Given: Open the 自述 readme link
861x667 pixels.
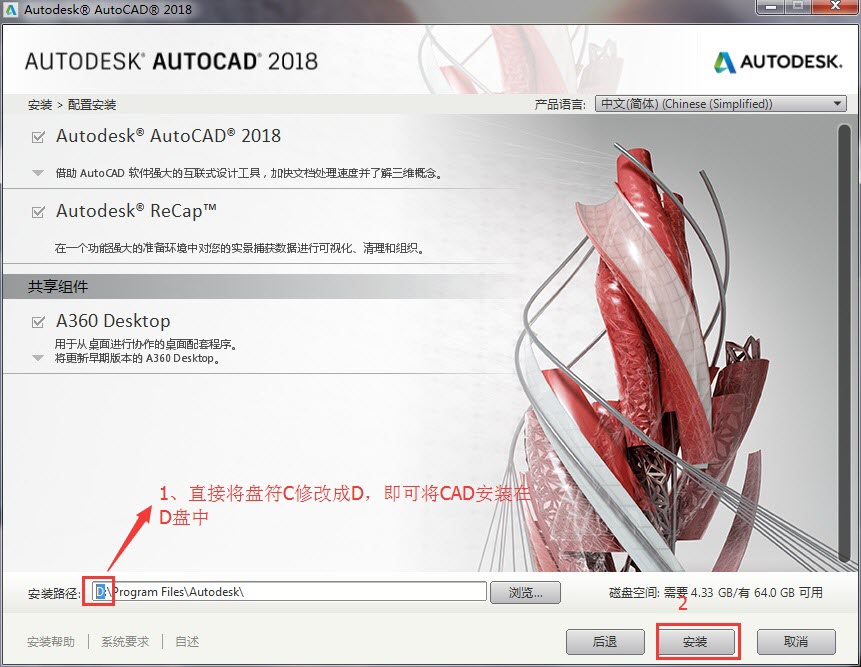Looking at the screenshot, I should point(187,642).
